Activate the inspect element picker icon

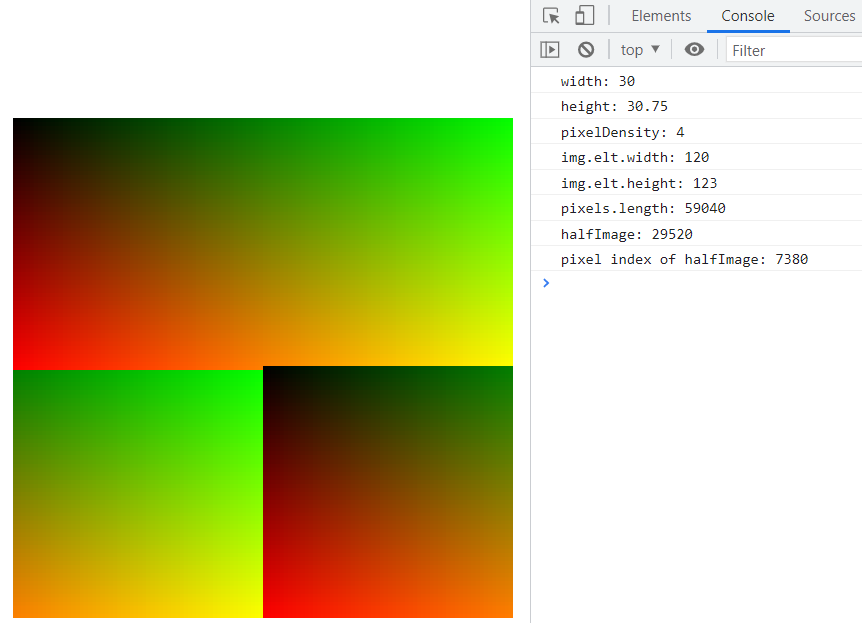pos(551,15)
